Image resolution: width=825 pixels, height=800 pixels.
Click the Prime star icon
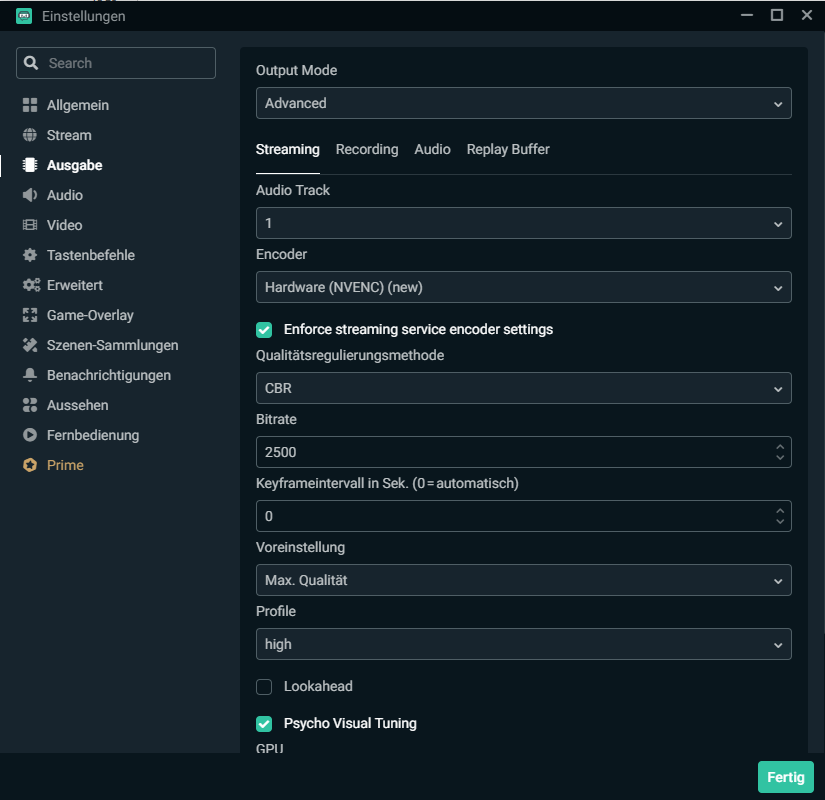pos(30,465)
